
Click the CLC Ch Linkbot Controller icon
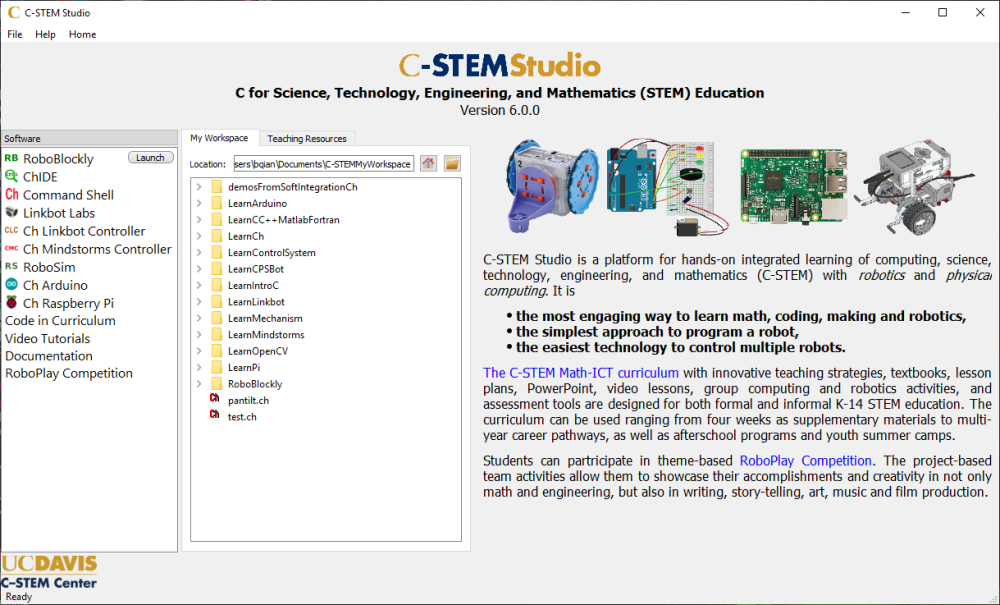pyautogui.click(x=11, y=230)
